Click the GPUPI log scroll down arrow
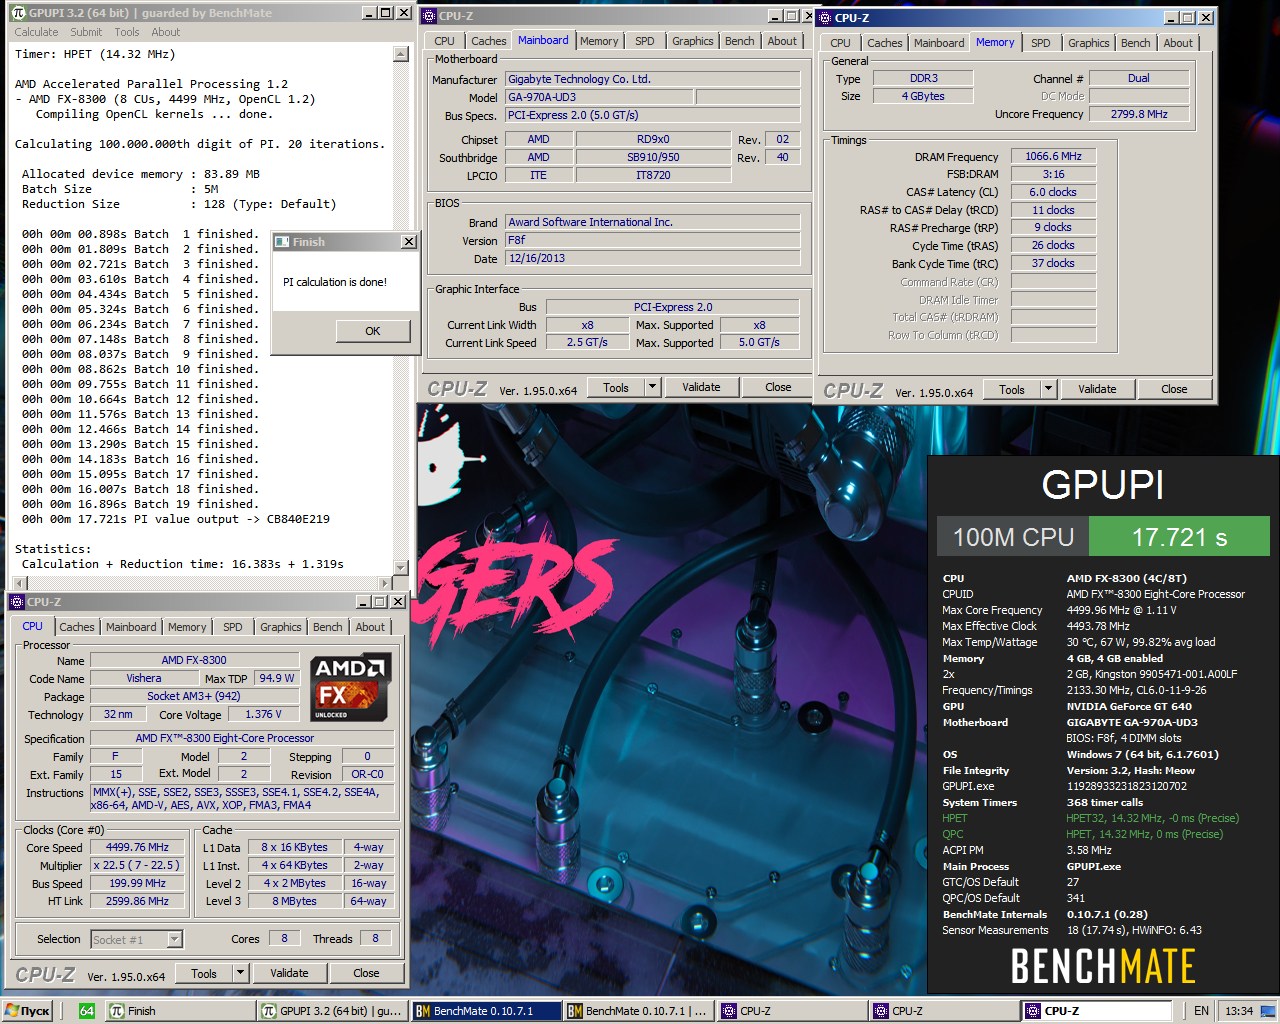The image size is (1280, 1024). (x=401, y=568)
